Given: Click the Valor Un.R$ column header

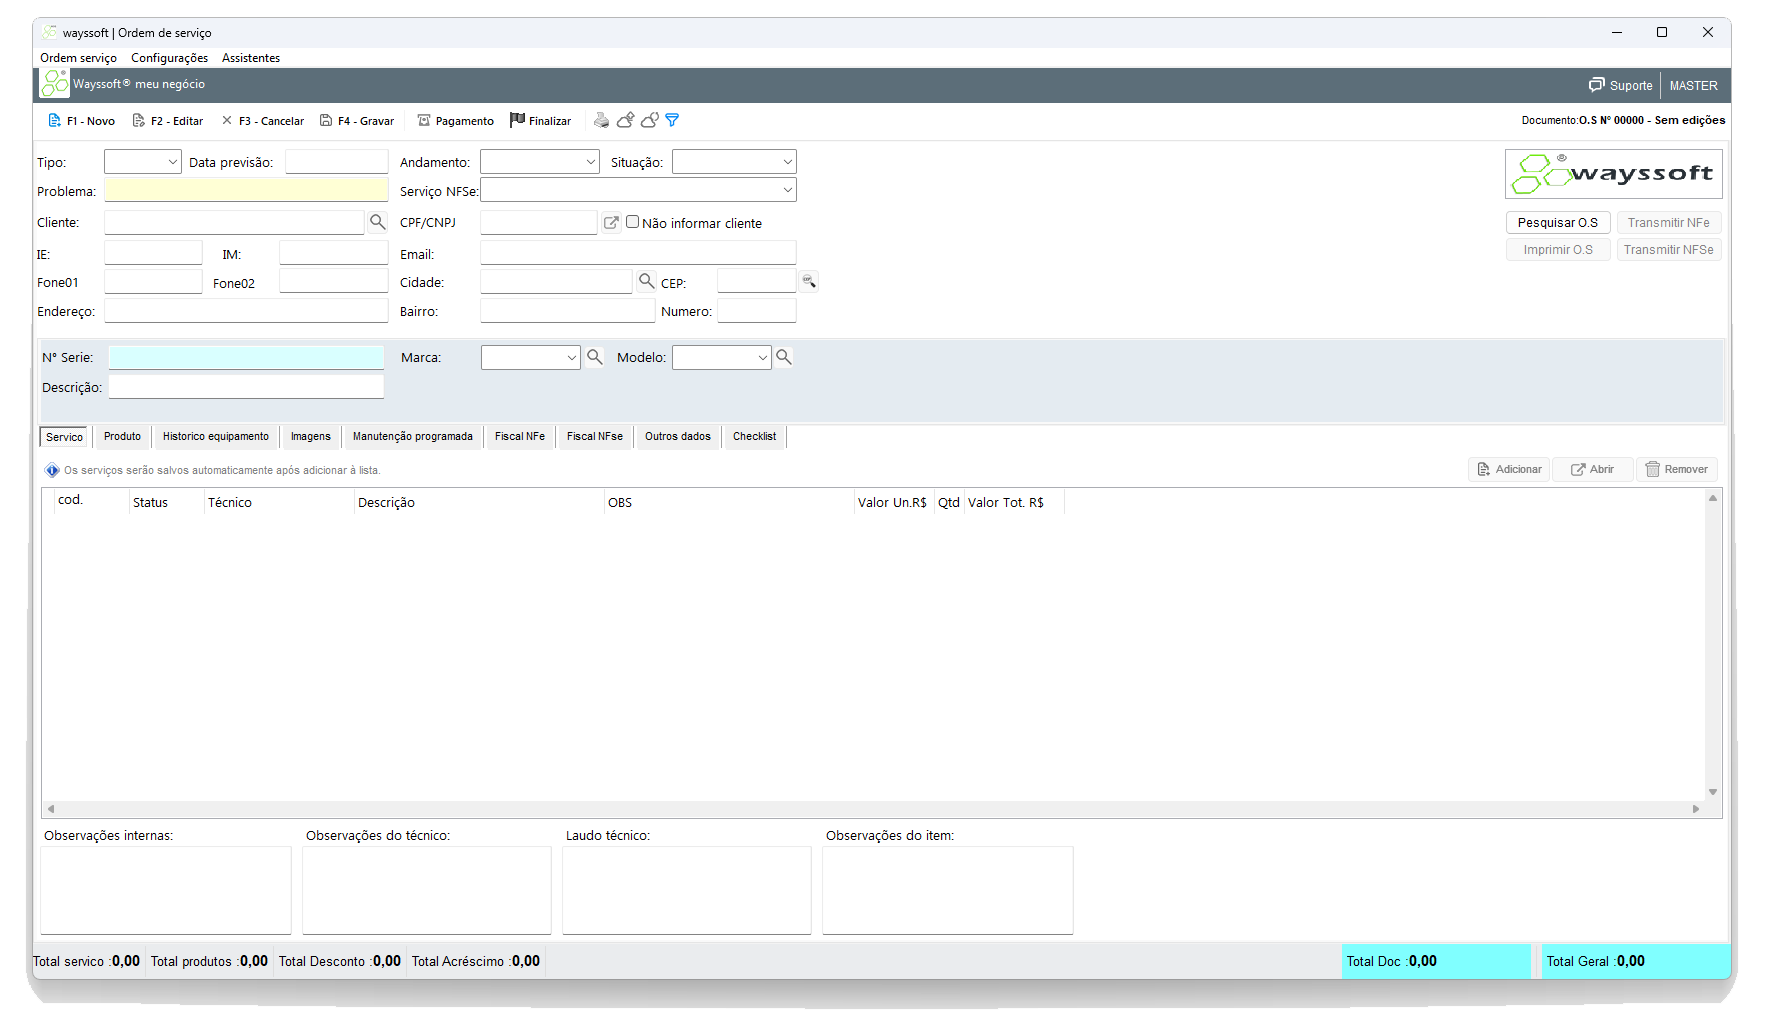Looking at the screenshot, I should (892, 502).
